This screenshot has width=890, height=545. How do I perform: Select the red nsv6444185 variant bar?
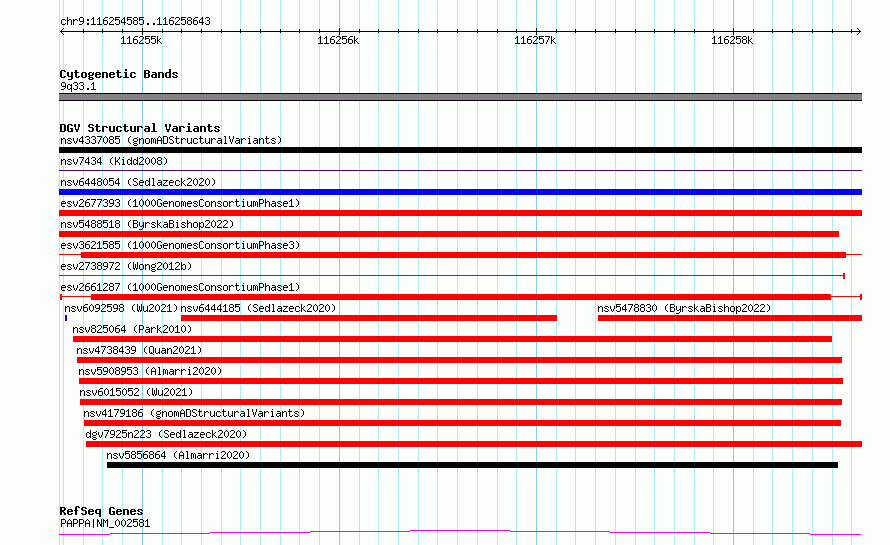(x=369, y=318)
